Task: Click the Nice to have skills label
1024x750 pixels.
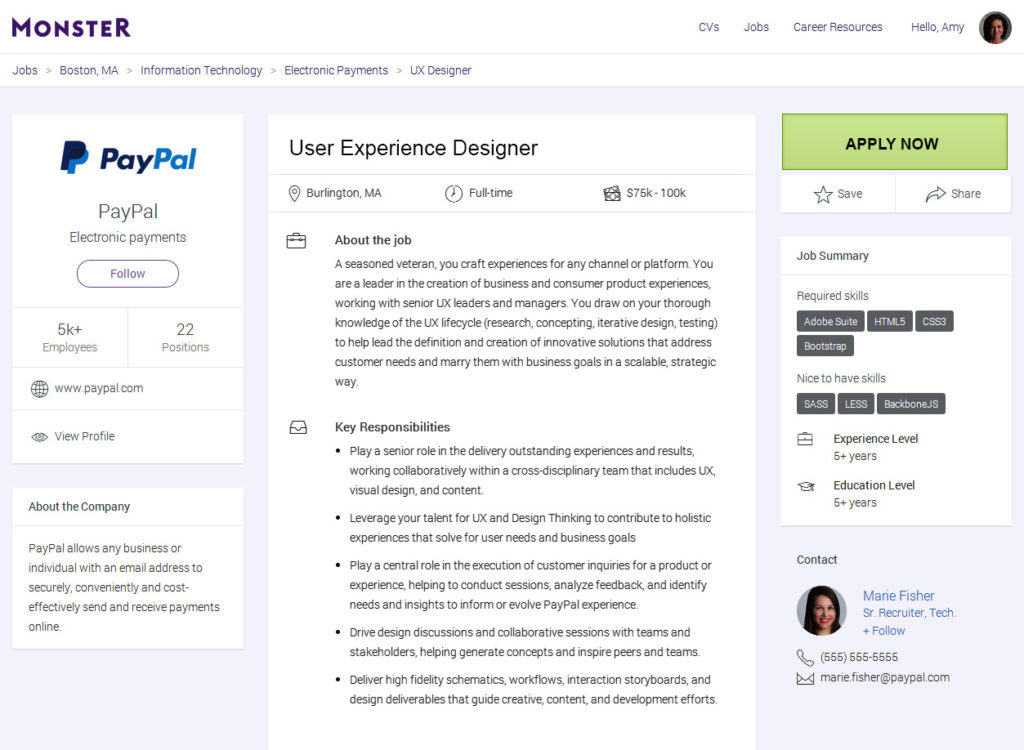Action: [x=841, y=378]
